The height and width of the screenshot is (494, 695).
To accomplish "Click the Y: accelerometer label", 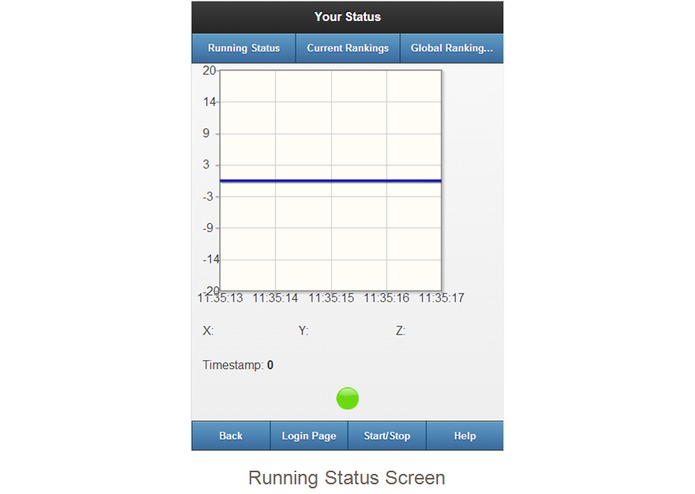I will click(x=303, y=331).
